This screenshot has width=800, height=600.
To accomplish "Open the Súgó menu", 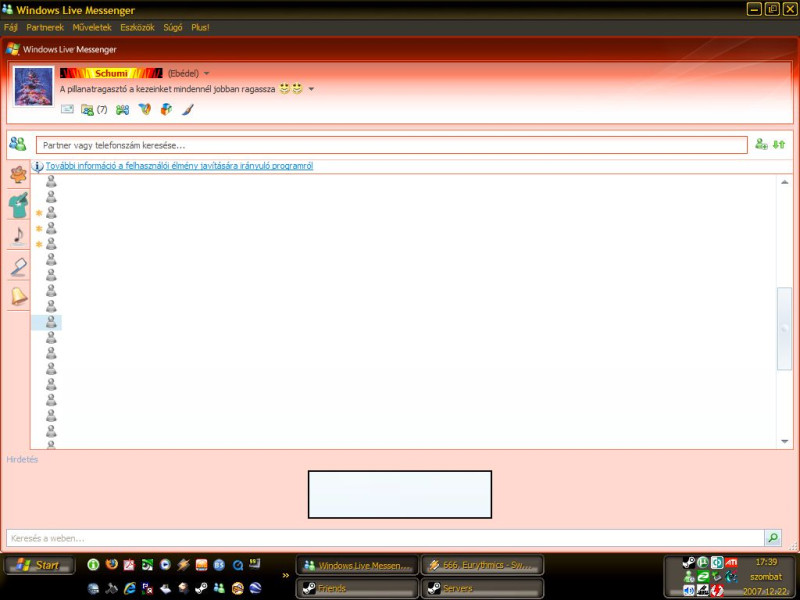I will [173, 28].
